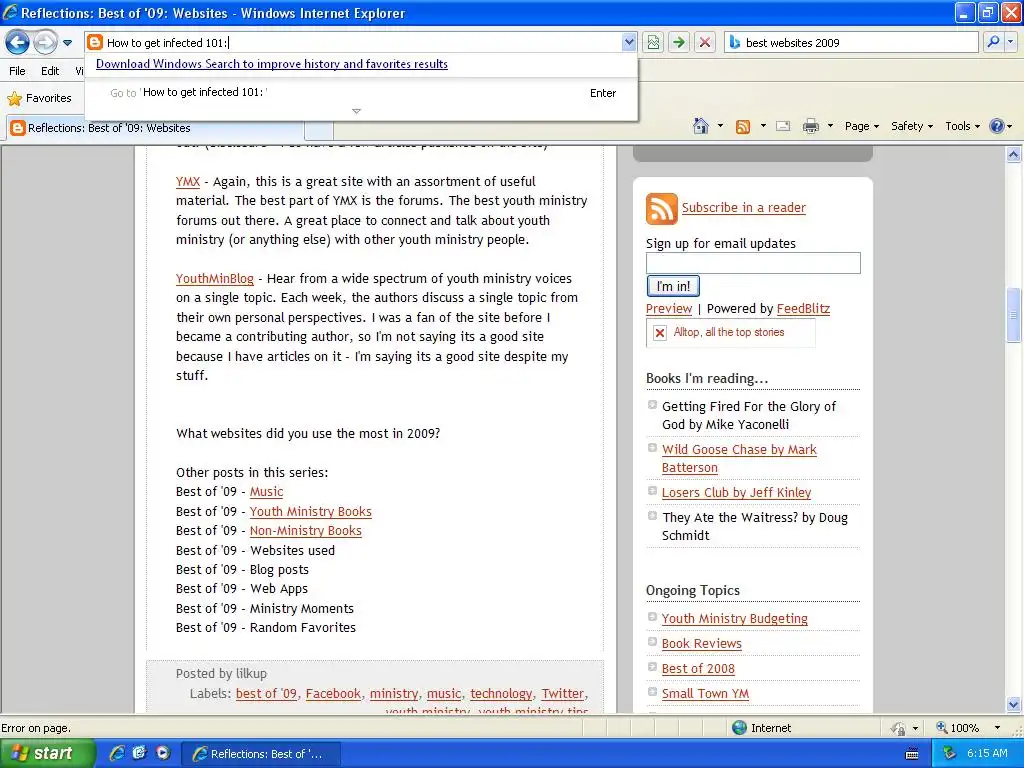Click the Windows Media Player Quick Launch icon
This screenshot has height=768, width=1024.
163,753
